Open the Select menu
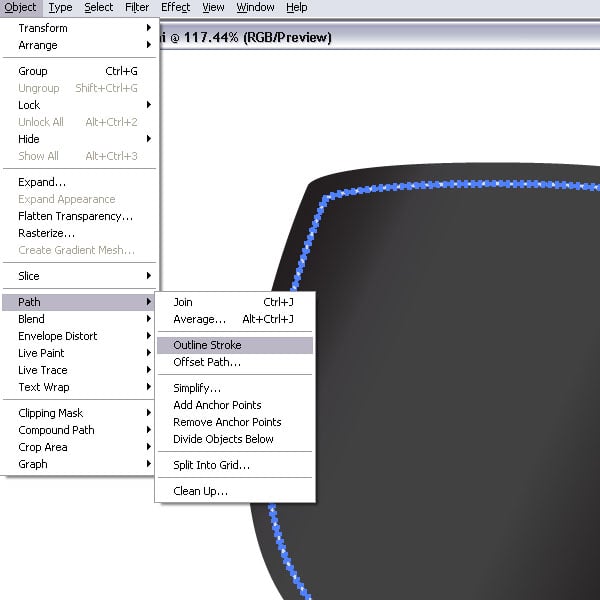 [98, 7]
